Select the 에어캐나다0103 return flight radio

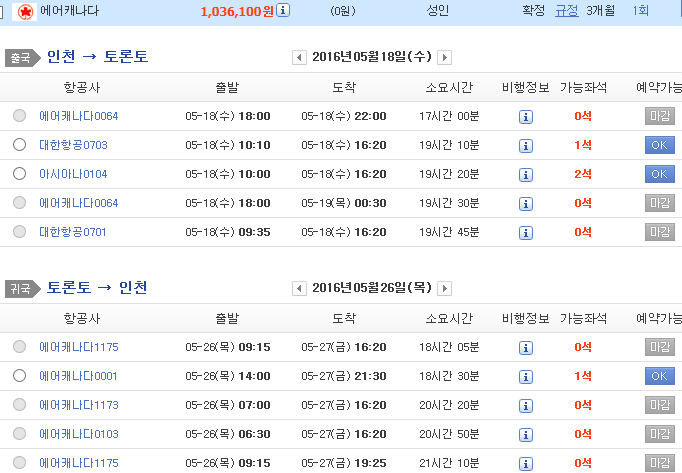pos(20,433)
